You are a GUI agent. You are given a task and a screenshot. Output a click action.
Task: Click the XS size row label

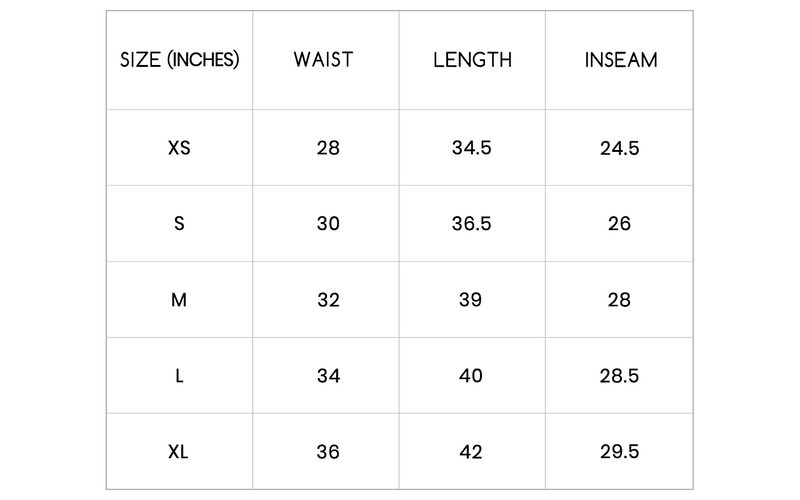pyautogui.click(x=179, y=148)
